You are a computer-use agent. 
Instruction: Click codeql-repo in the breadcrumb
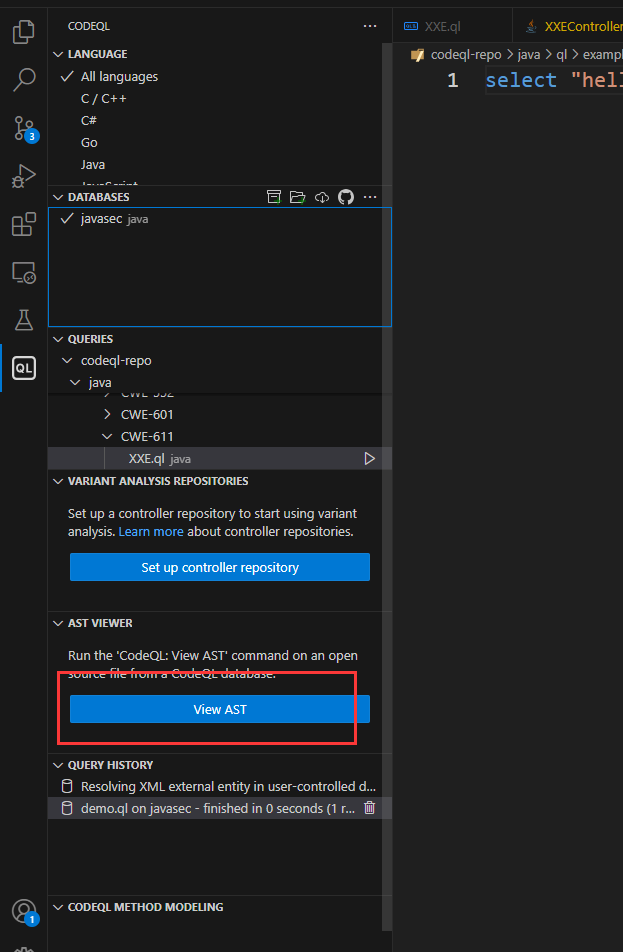point(466,55)
